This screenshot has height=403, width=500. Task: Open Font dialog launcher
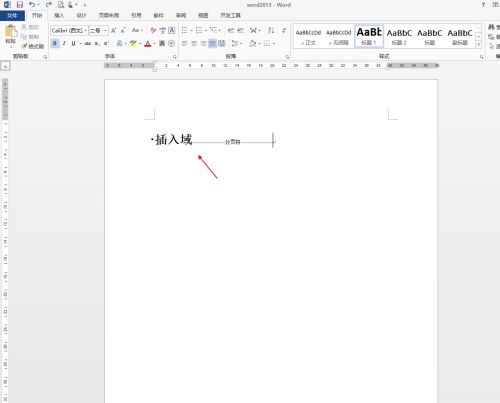click(175, 57)
